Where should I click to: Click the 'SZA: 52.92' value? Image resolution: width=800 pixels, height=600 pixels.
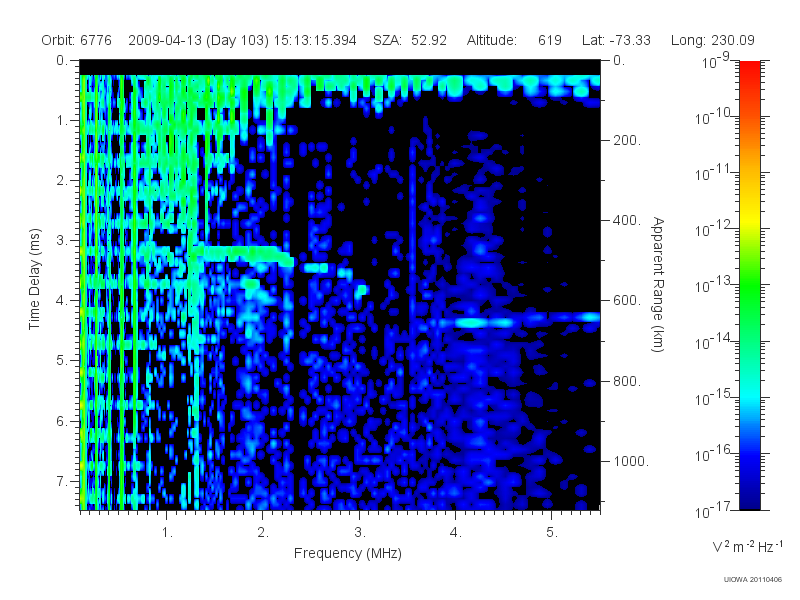[410, 40]
